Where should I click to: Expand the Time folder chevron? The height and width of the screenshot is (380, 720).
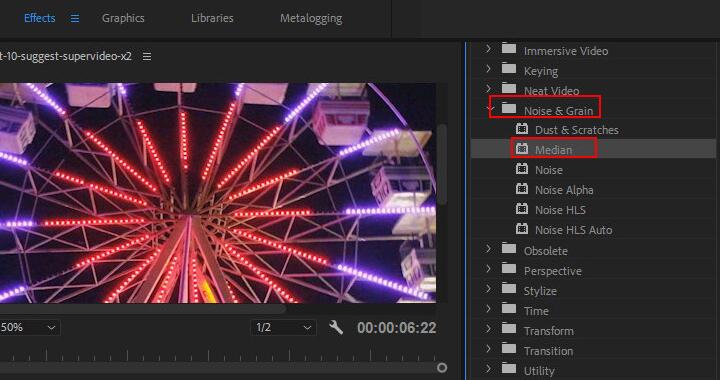point(488,309)
